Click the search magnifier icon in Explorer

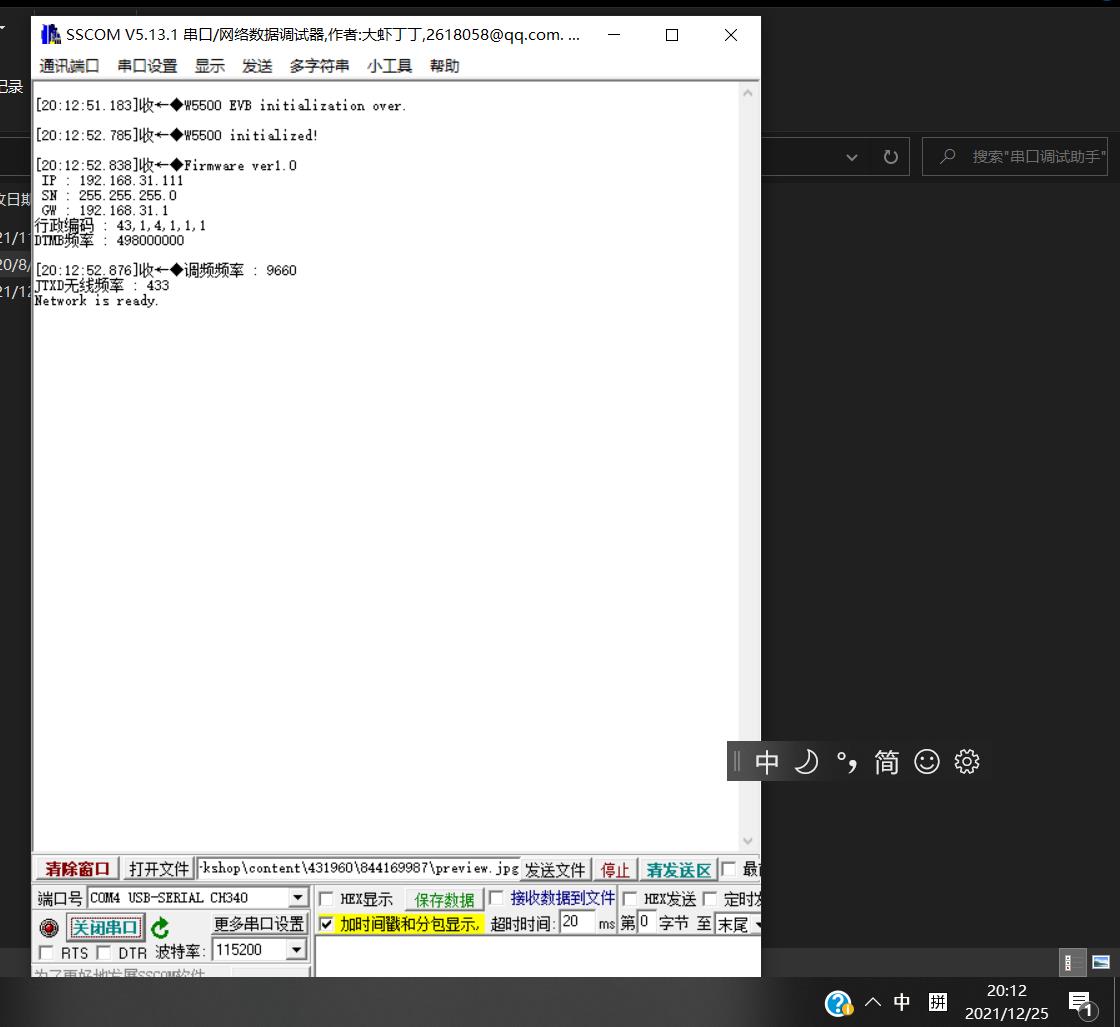click(x=947, y=156)
